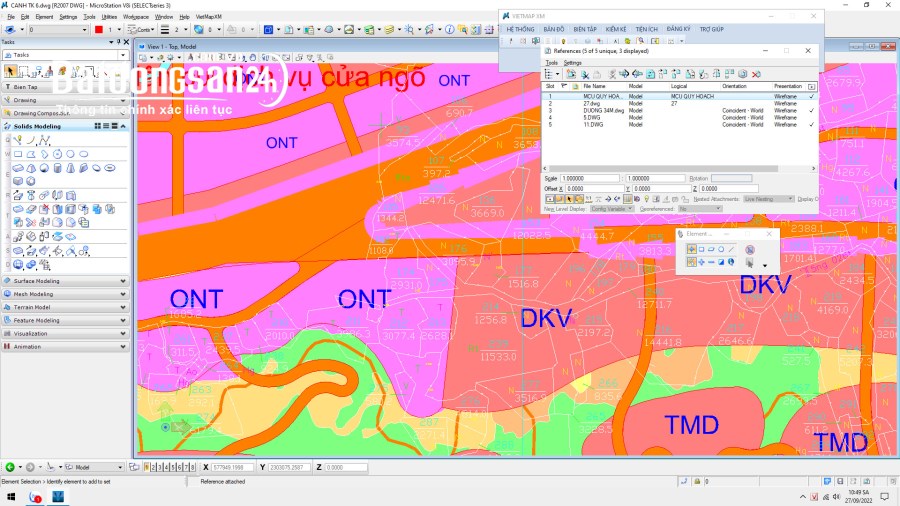Open the Nested Attachments Live Nesting dropdown
This screenshot has width=900, height=506.
pos(768,199)
